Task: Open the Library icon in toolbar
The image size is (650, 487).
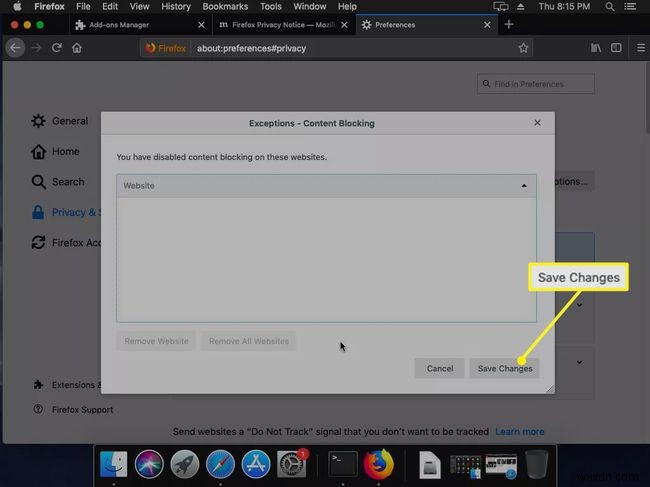Action: [x=596, y=48]
